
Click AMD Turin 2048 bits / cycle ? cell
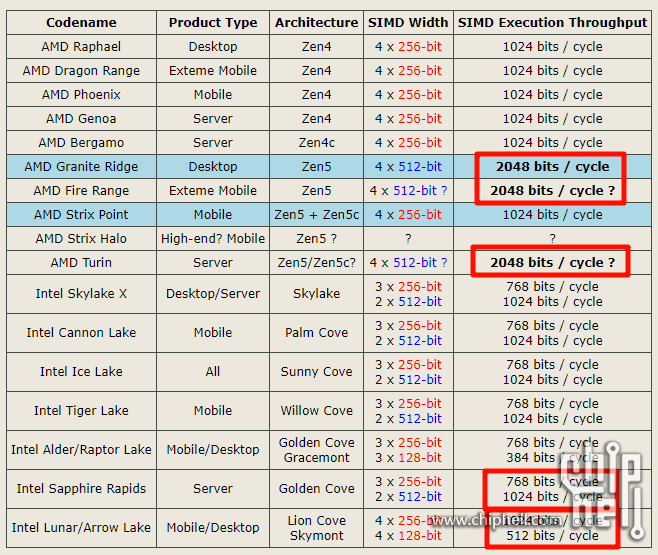tap(552, 263)
